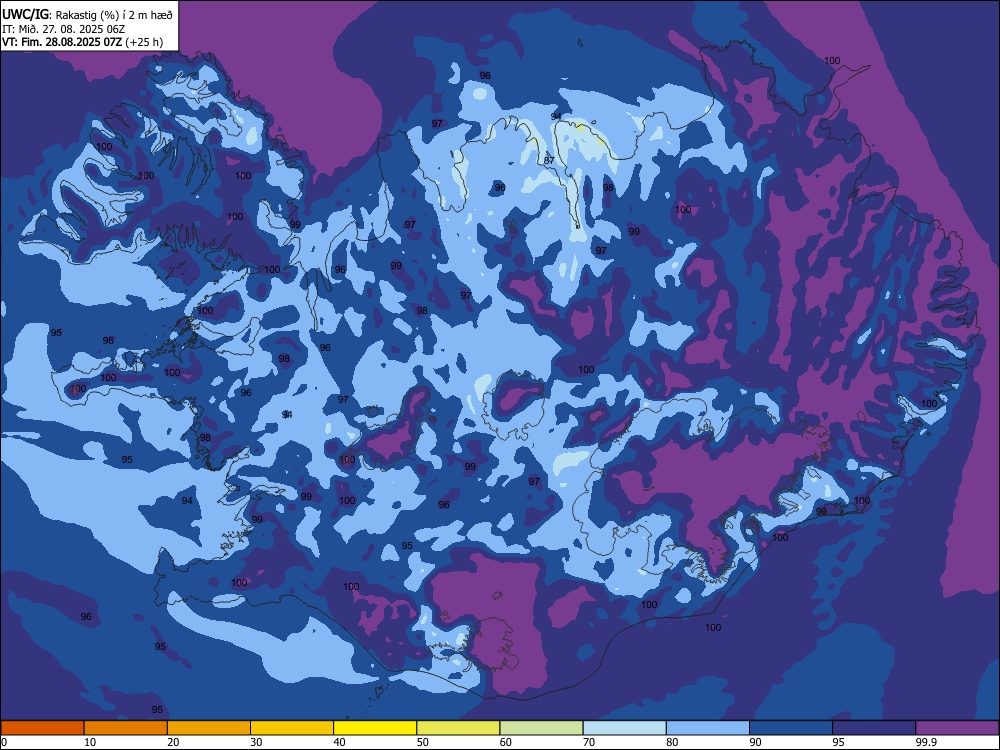Click the '40' tick label on the color scale

pos(340,742)
